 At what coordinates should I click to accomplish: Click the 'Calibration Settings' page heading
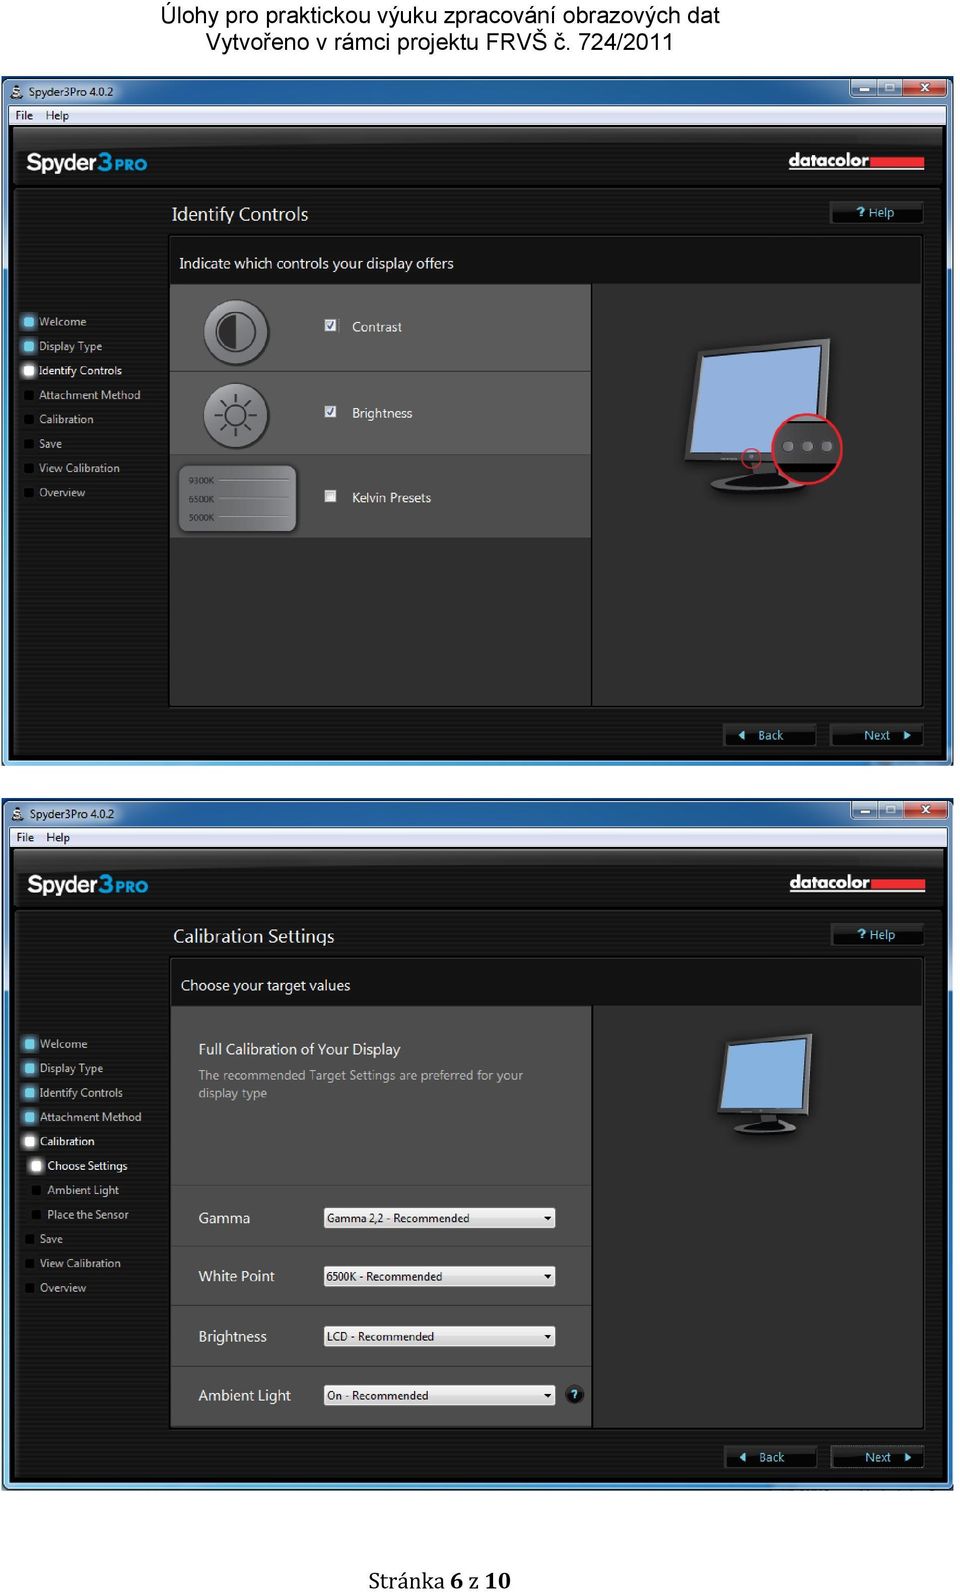254,936
